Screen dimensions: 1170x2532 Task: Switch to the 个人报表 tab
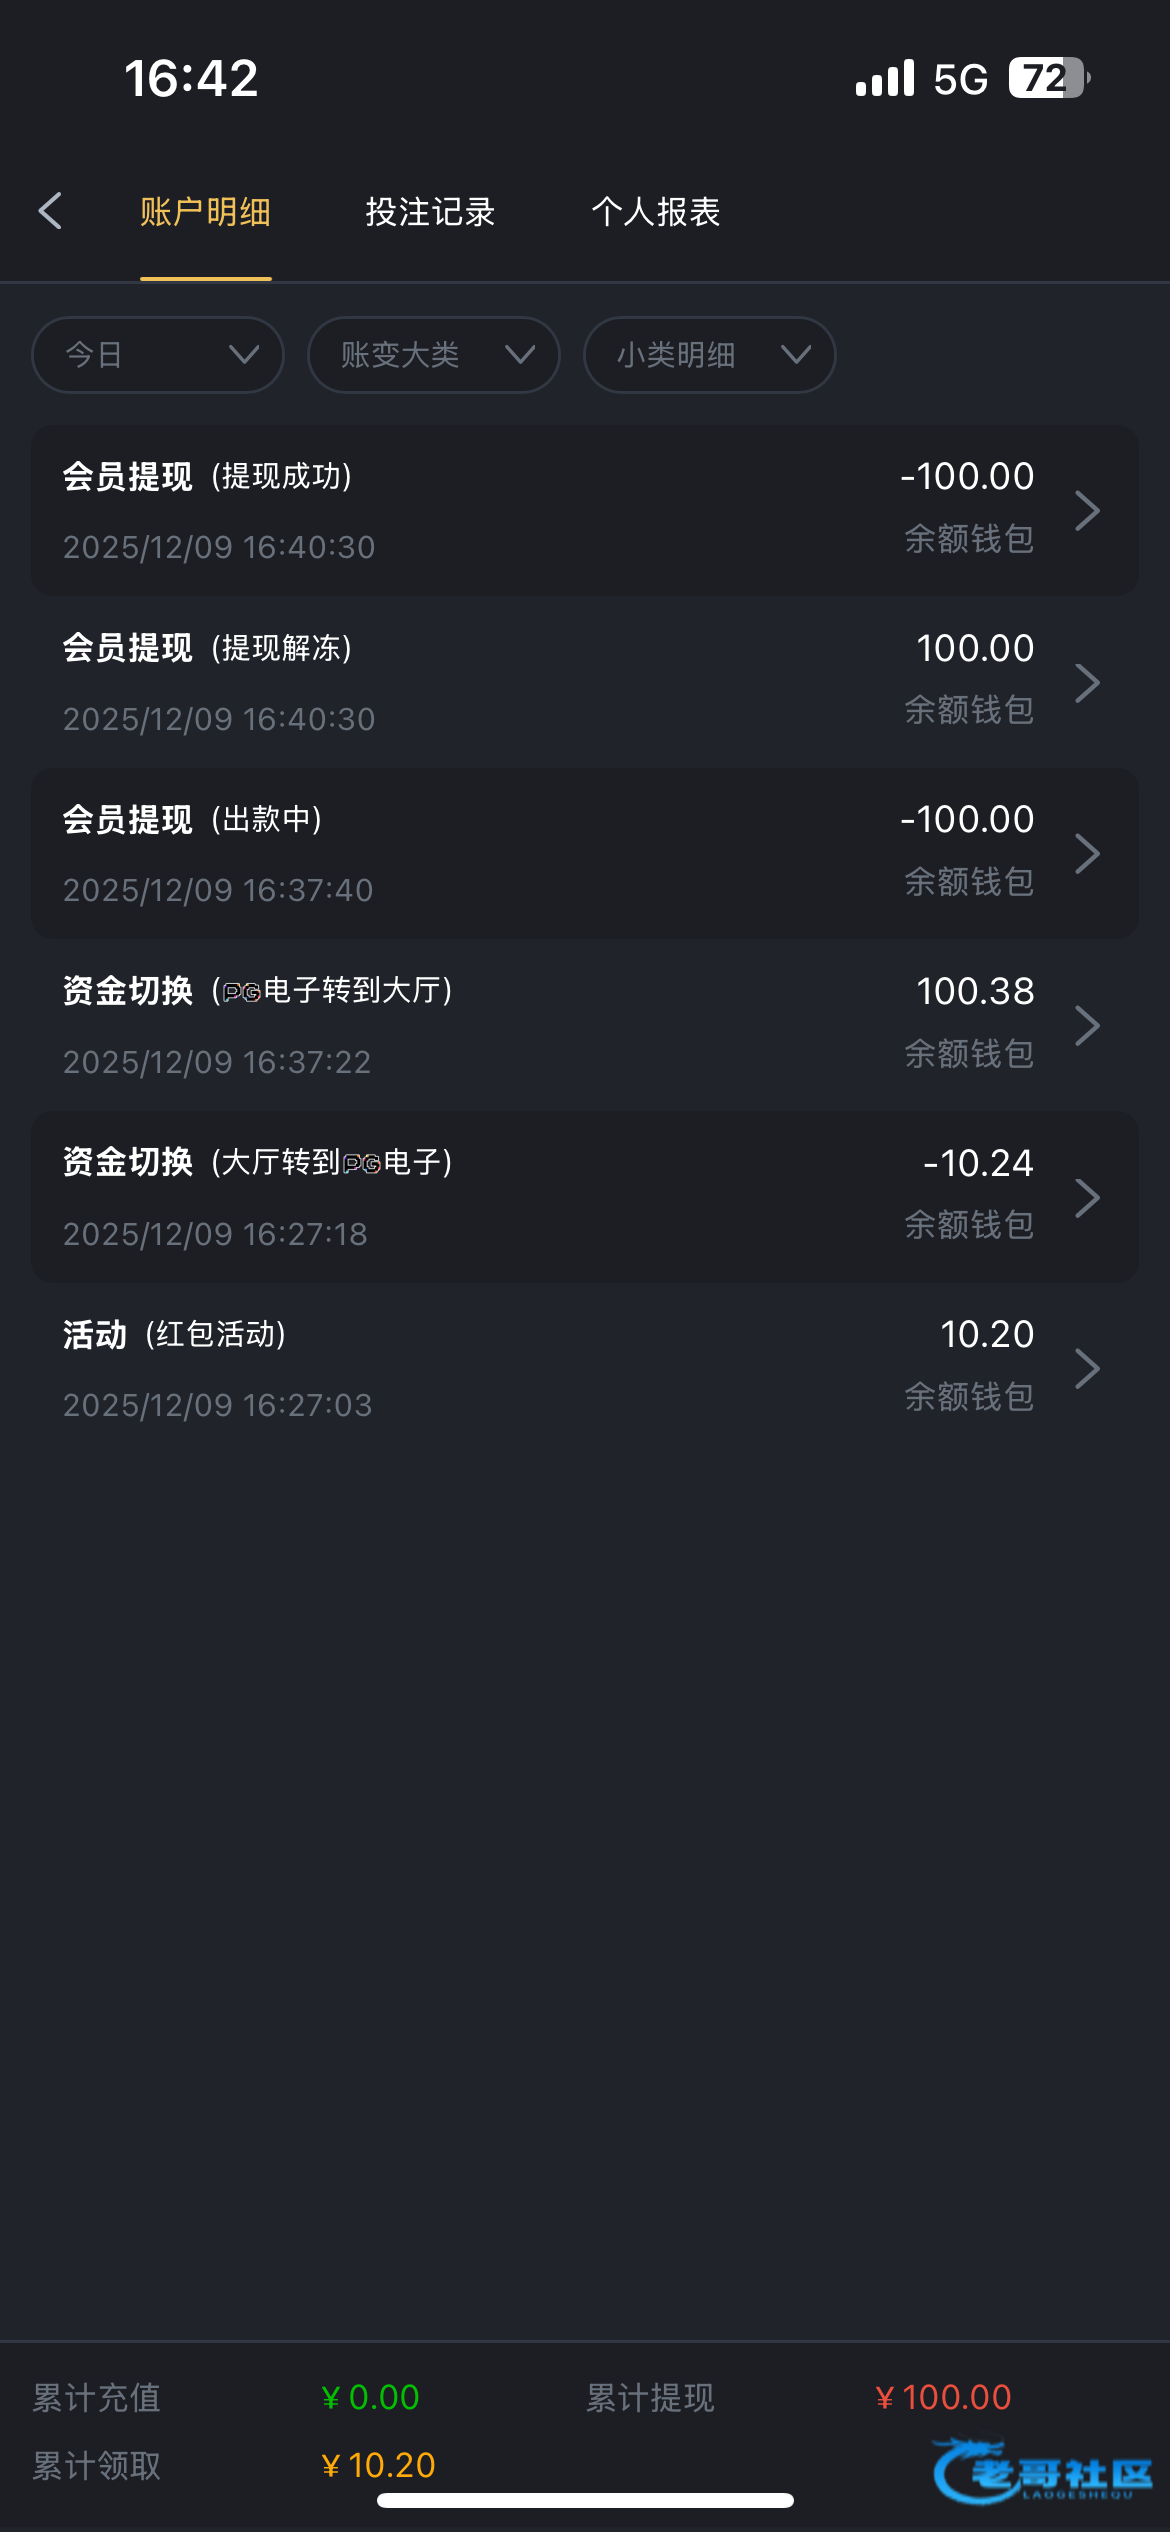(656, 212)
